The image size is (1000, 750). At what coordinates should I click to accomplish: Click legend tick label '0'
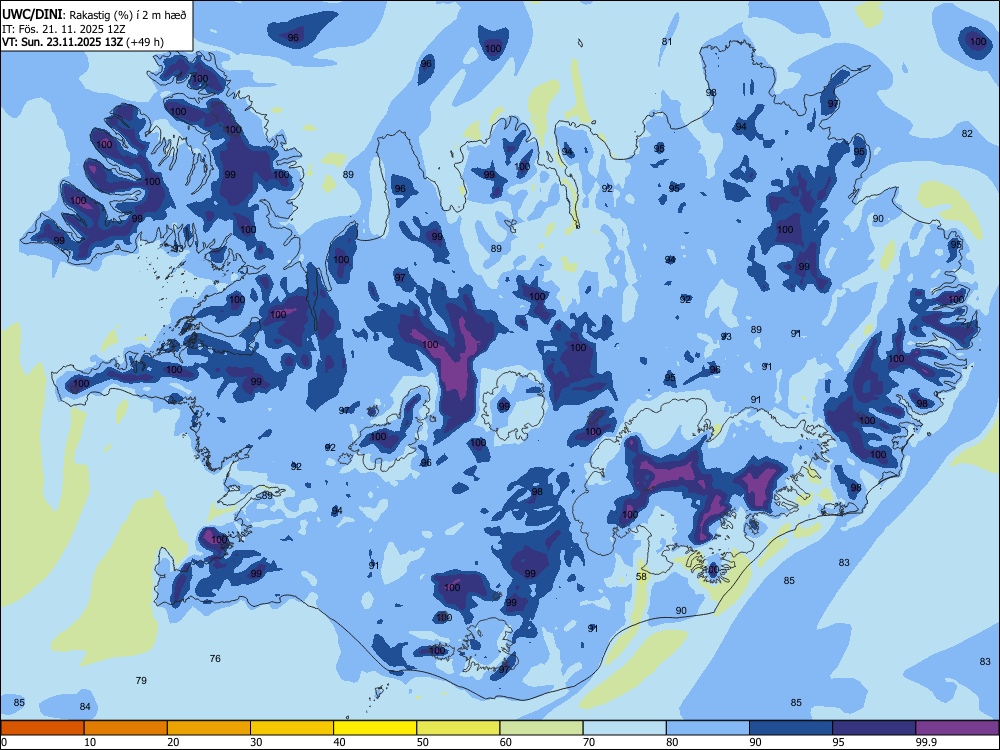[4, 742]
